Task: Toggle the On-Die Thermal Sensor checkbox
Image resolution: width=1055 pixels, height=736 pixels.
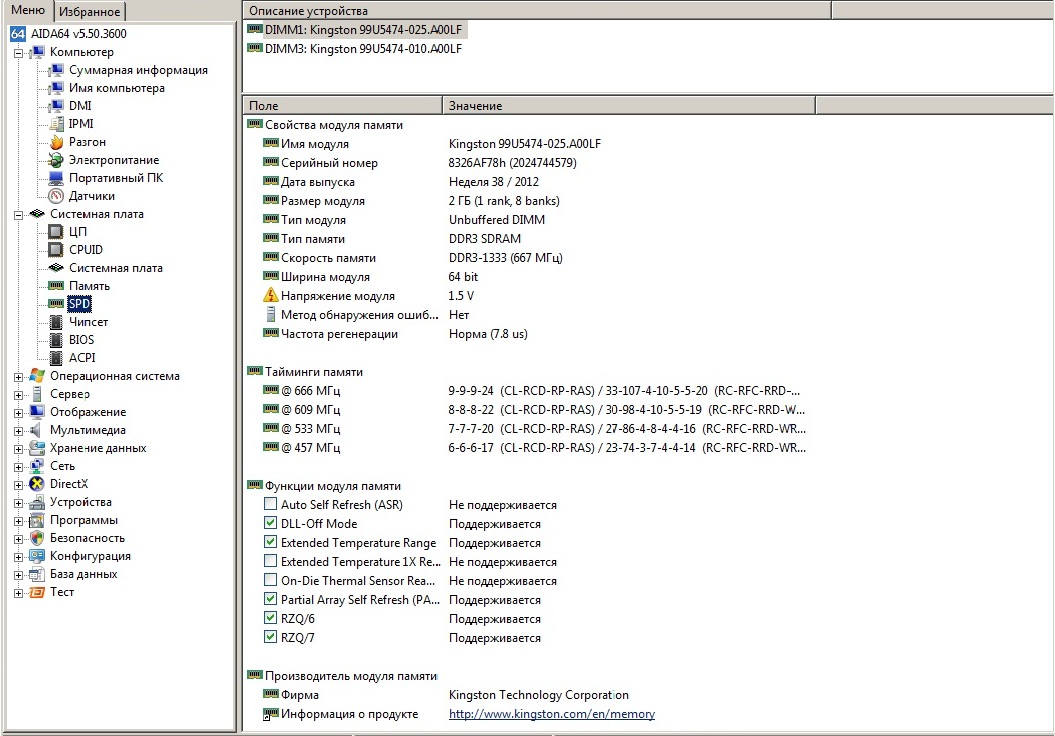Action: click(270, 580)
